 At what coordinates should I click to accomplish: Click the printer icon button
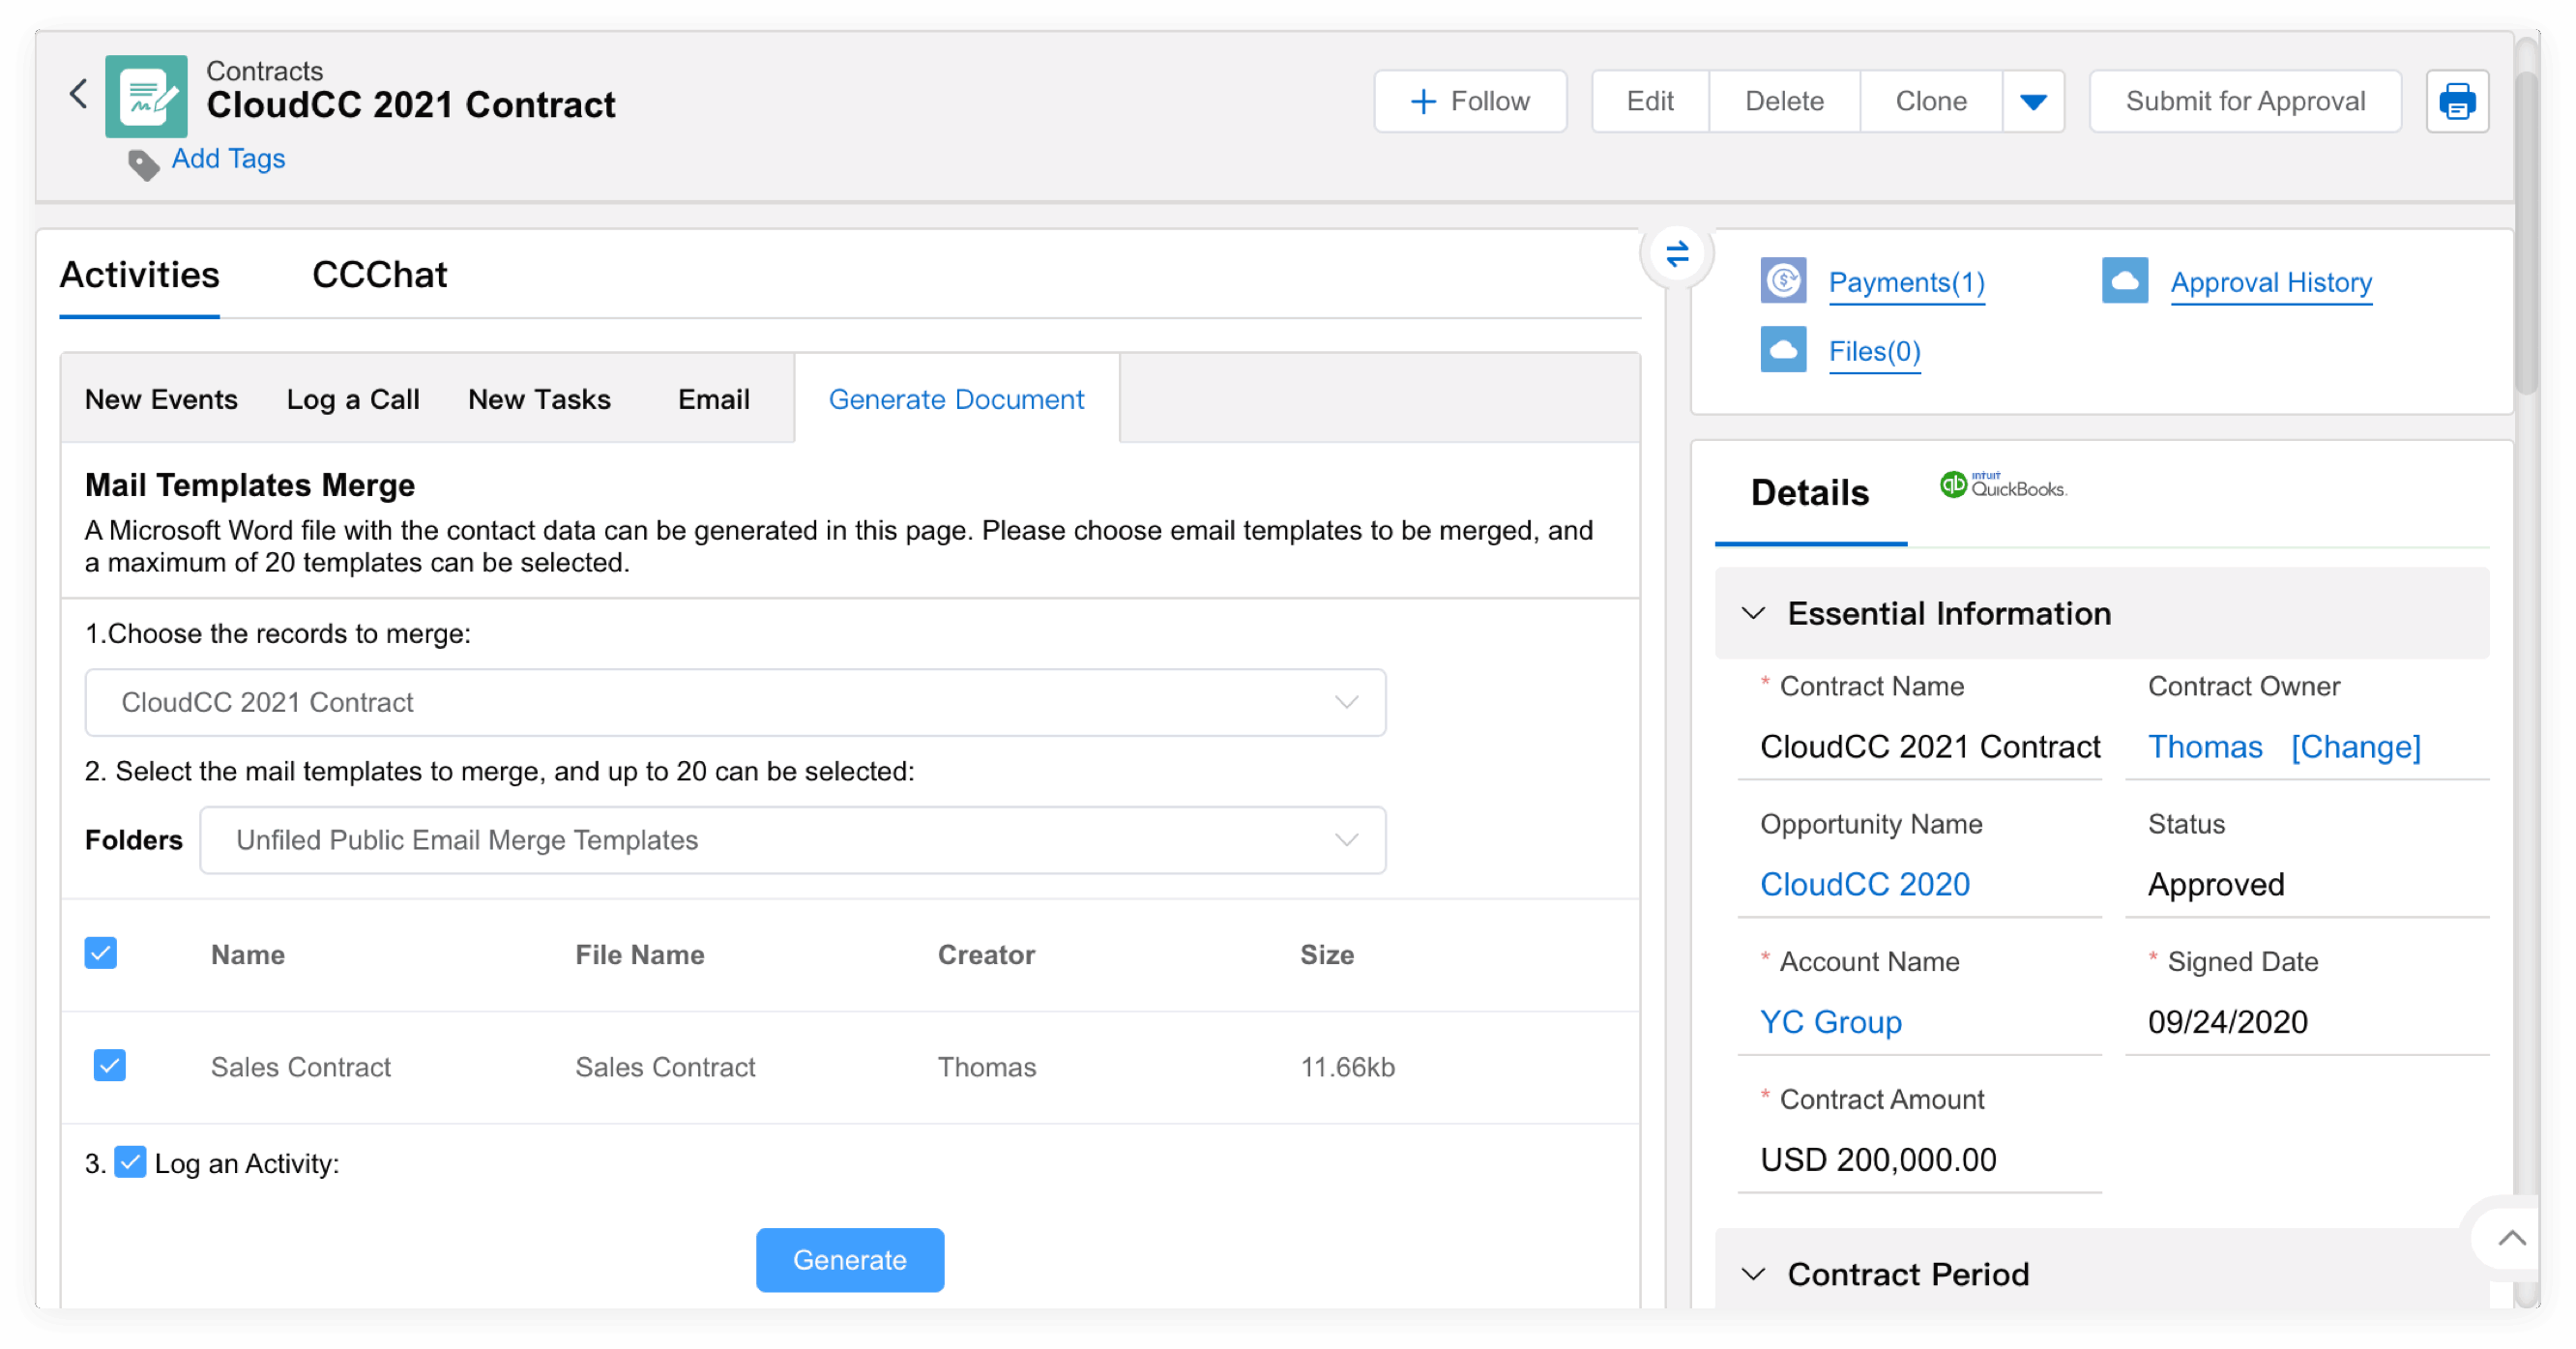click(x=2456, y=101)
